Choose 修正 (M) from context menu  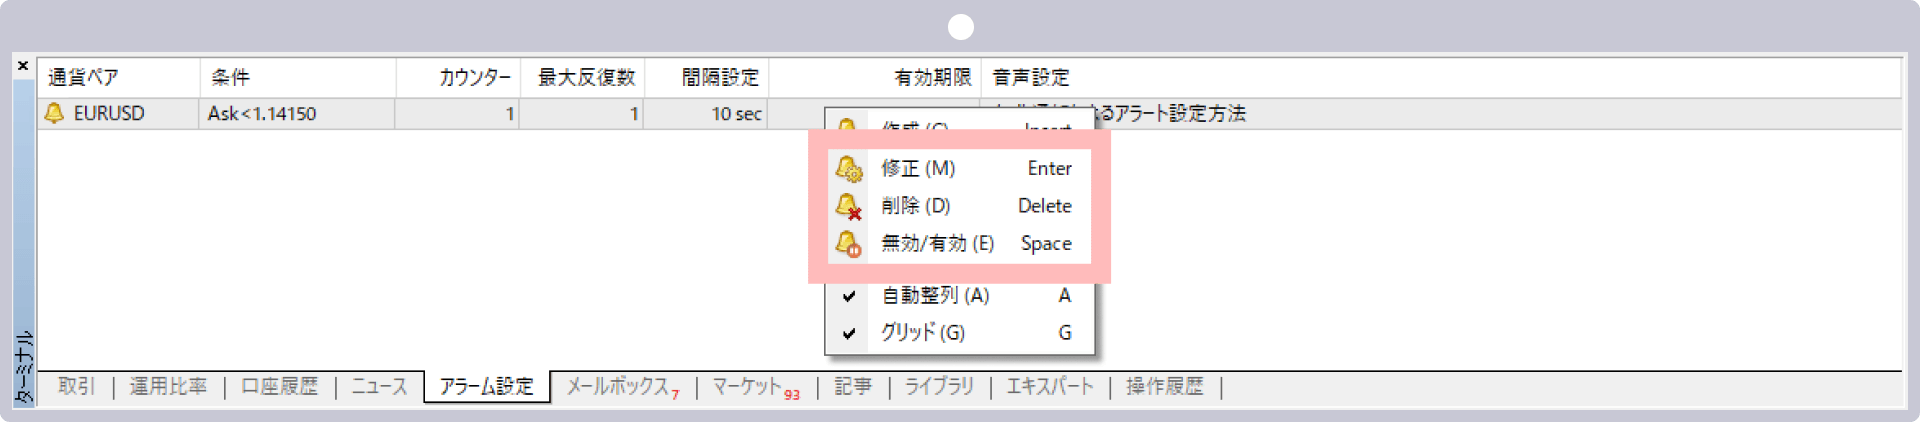[918, 168]
